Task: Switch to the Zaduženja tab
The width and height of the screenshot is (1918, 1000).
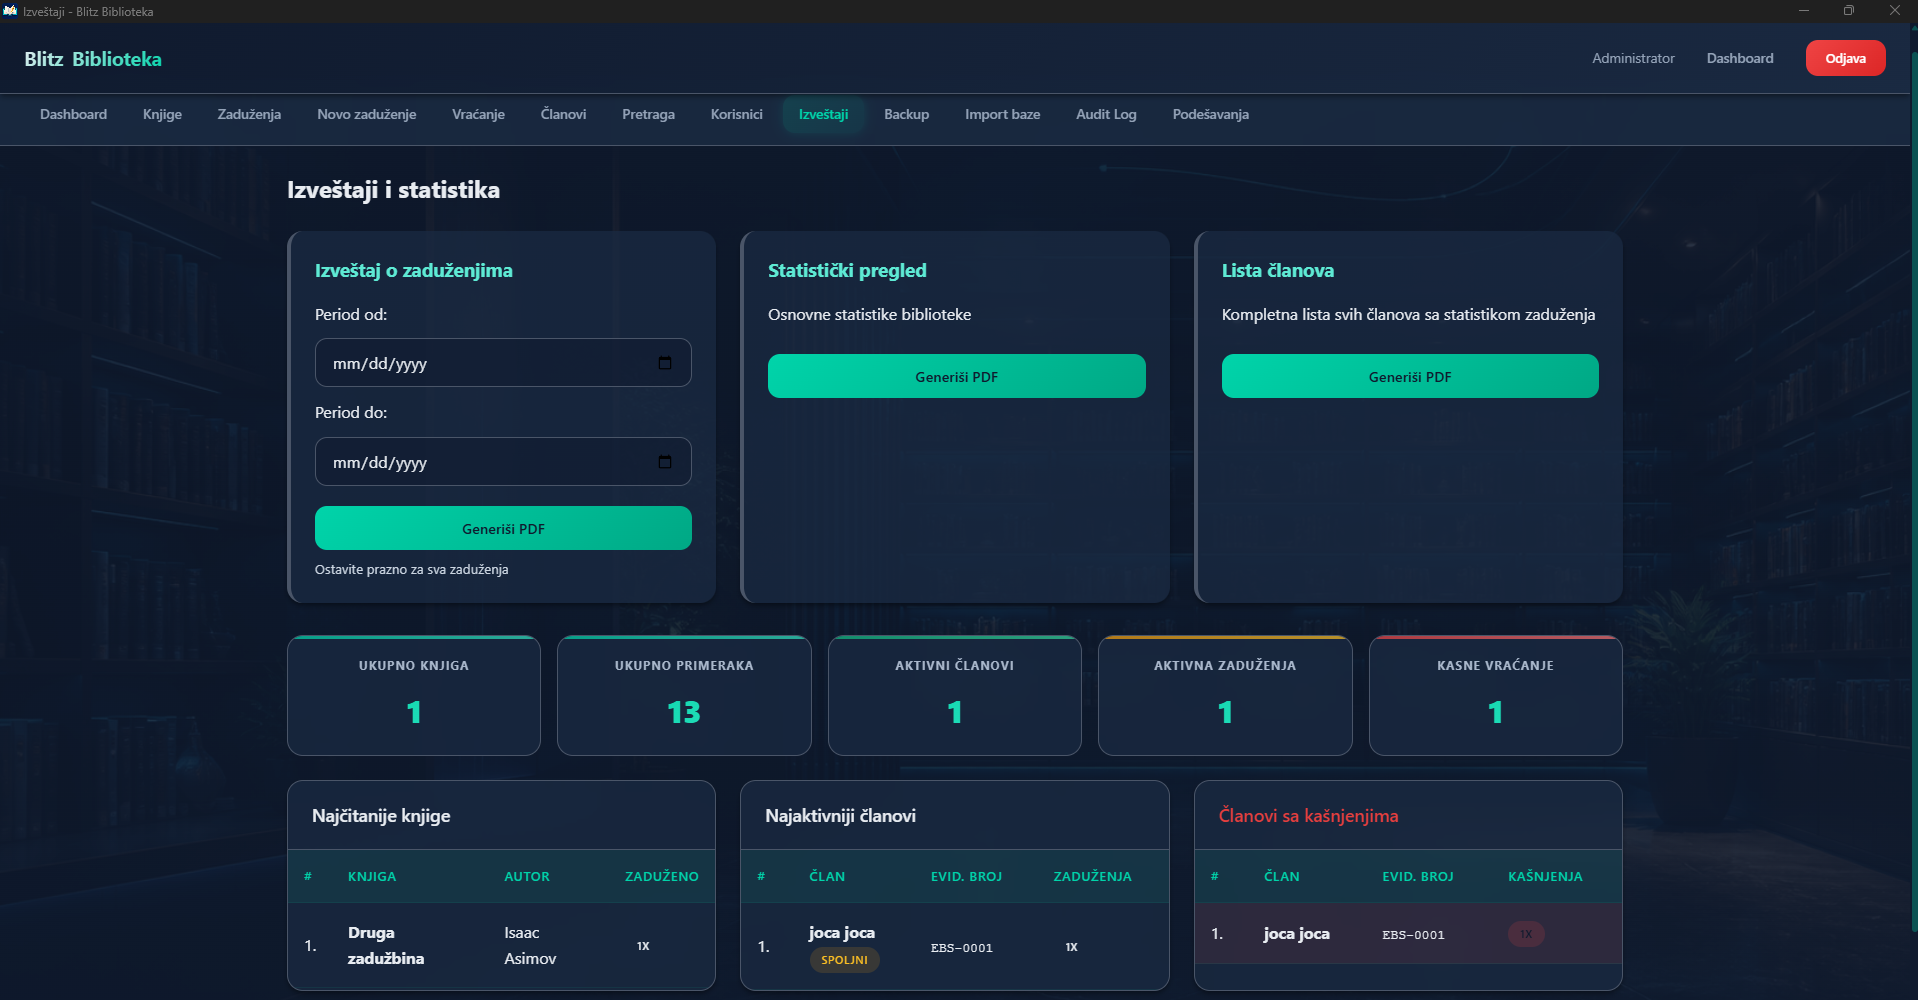Action: tap(249, 114)
